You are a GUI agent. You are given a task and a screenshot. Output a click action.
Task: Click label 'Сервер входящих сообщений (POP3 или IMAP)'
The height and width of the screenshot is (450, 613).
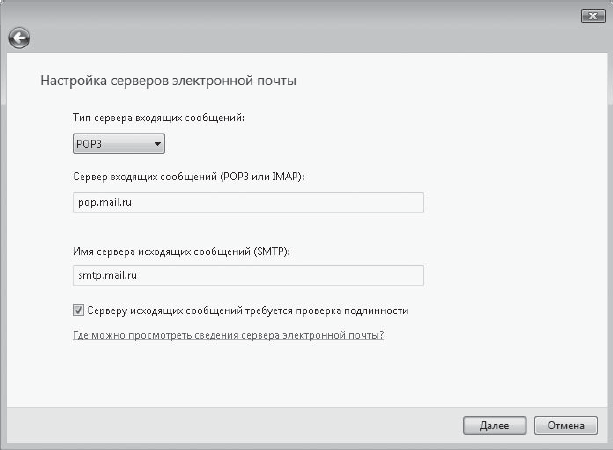pos(189,177)
